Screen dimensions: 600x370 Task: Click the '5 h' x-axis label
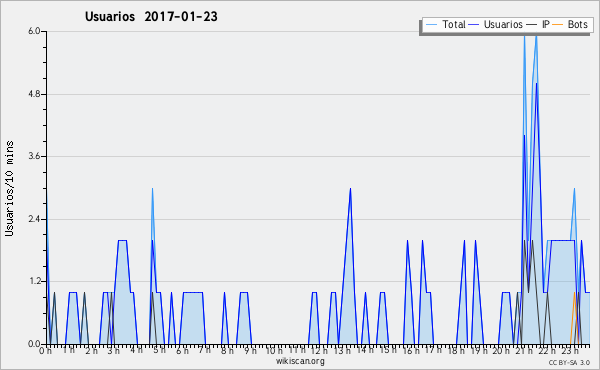tap(160, 350)
